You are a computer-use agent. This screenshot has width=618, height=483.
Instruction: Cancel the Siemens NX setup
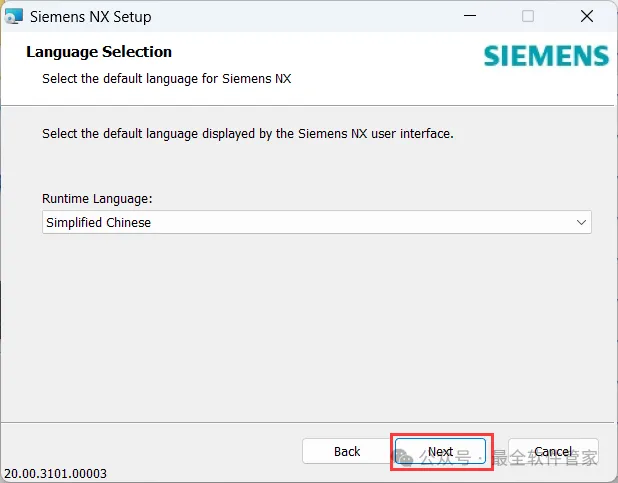point(553,451)
